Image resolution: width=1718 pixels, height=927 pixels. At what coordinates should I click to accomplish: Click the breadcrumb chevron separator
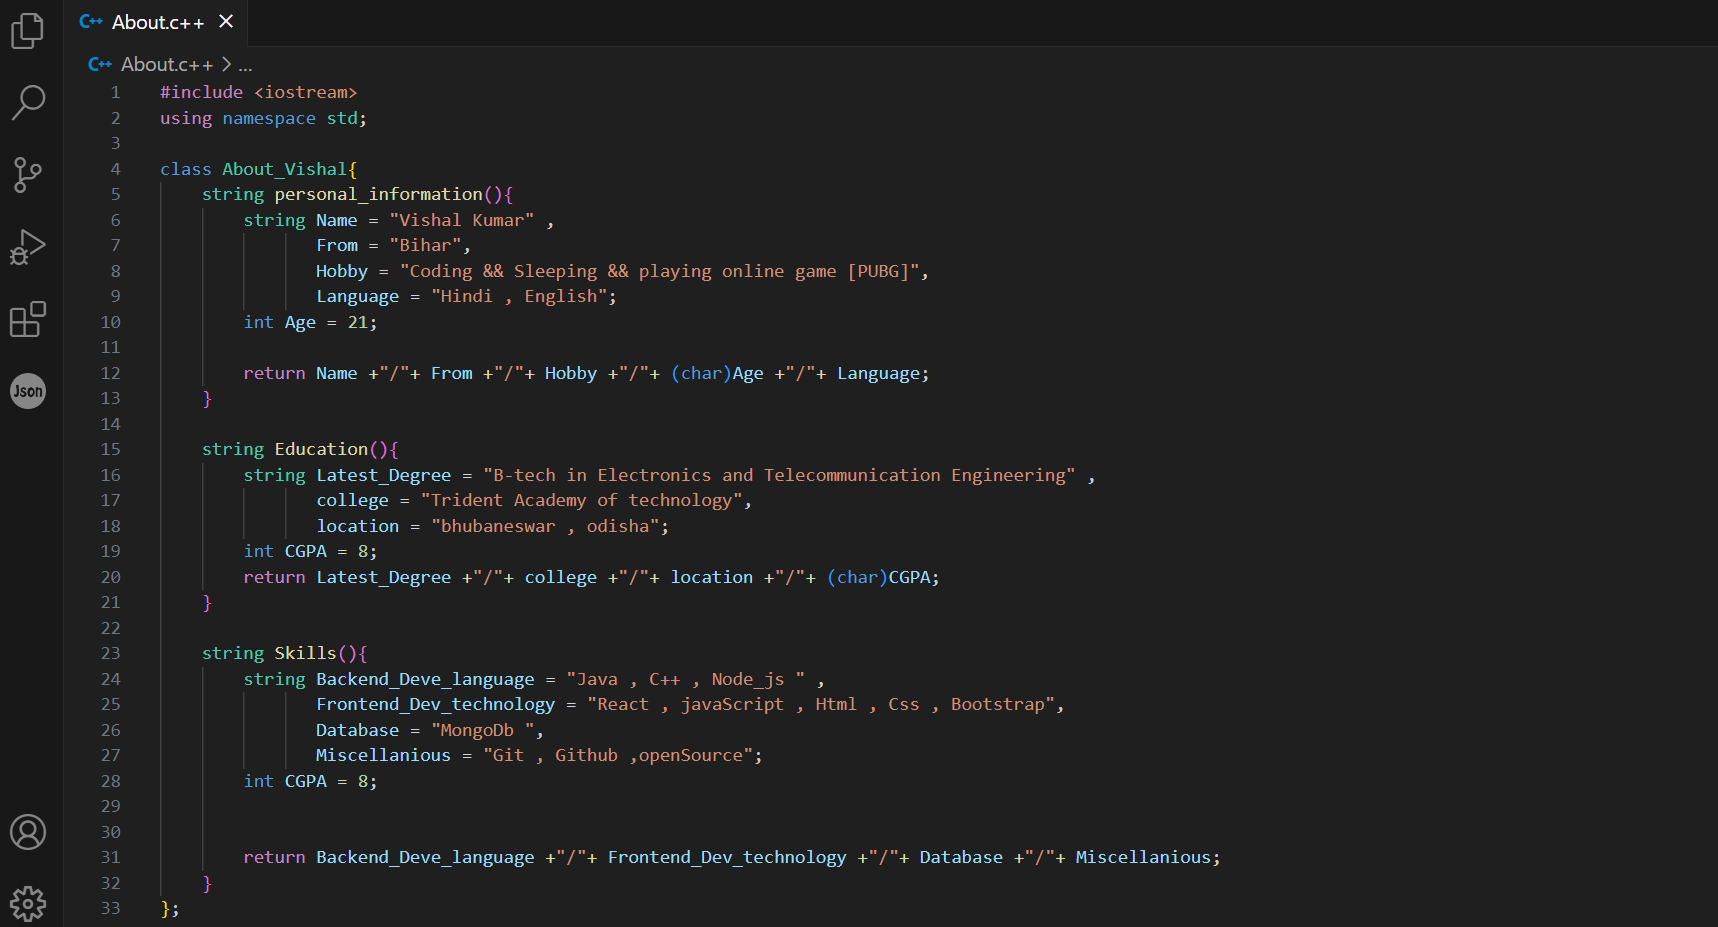click(226, 65)
